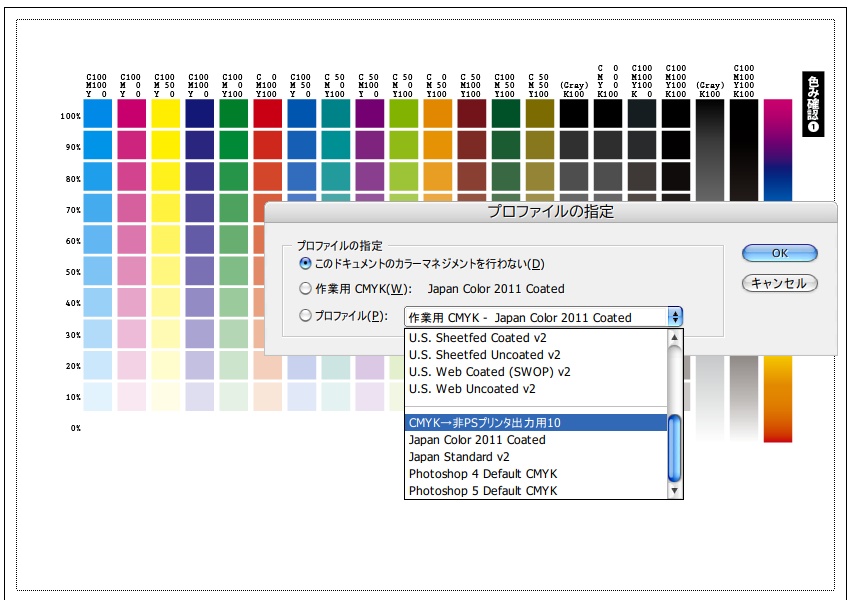Viewport: 850px width, 600px height.
Task: Select U.S. Sheetfed Coated v2 from the list
Action: click(490, 337)
